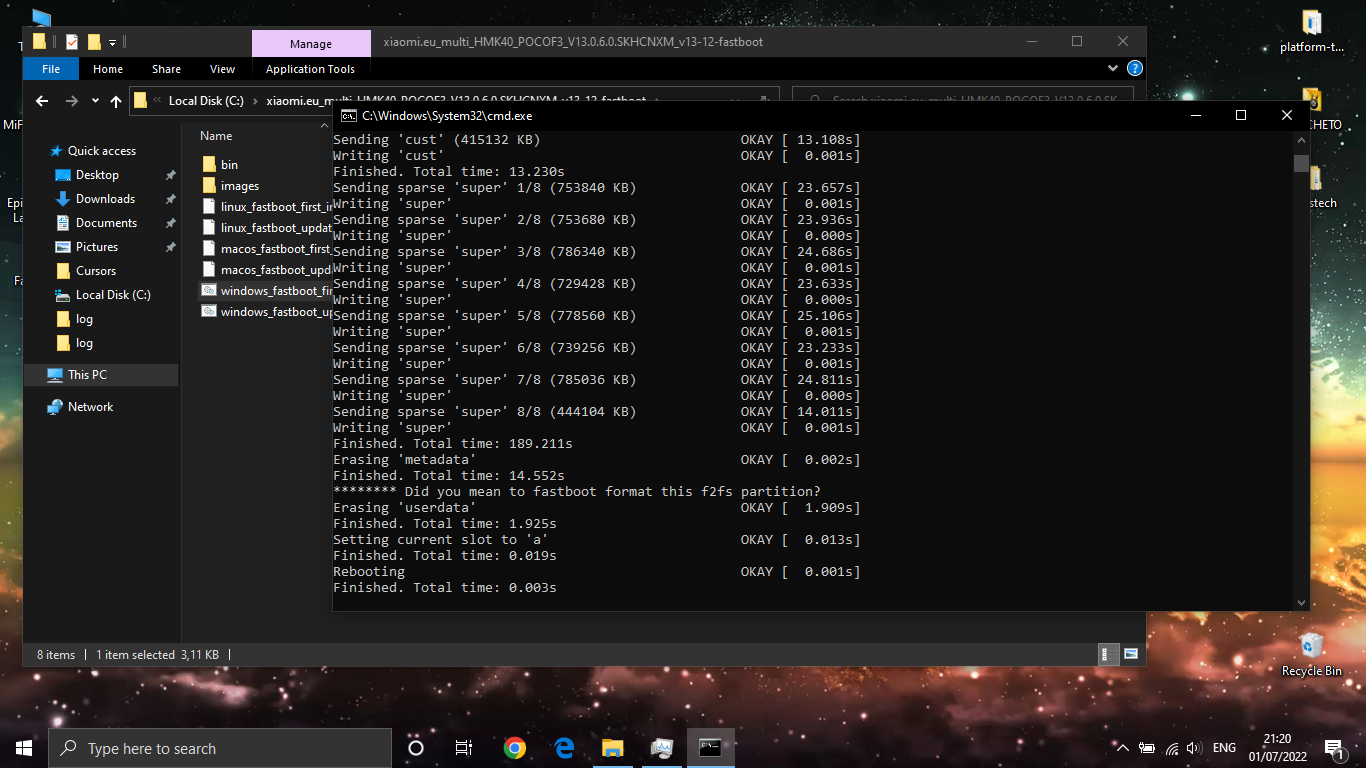Open the View ribbon tab
Image resolution: width=1366 pixels, height=768 pixels.
(x=222, y=69)
